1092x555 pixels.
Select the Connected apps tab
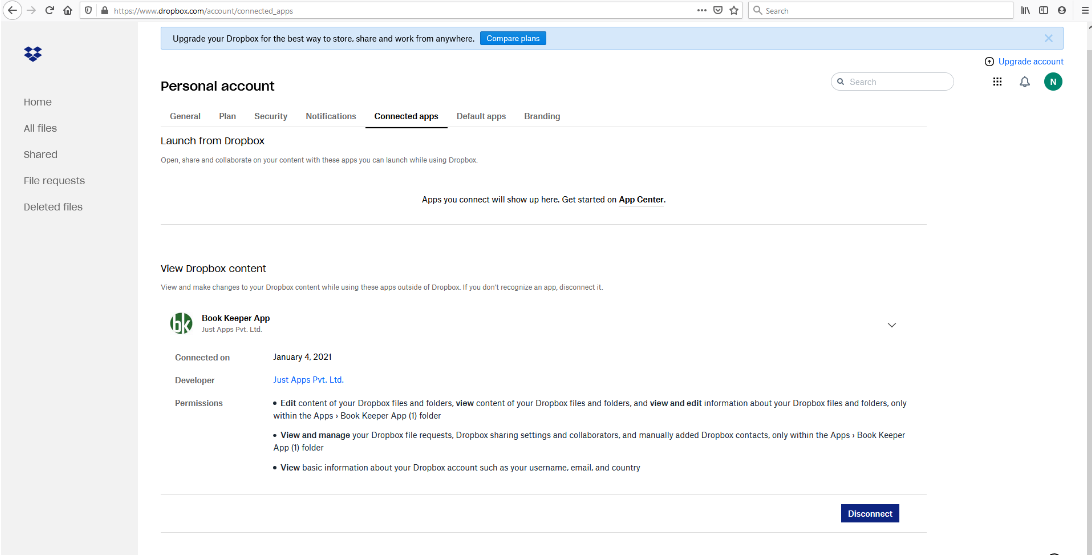[406, 116]
